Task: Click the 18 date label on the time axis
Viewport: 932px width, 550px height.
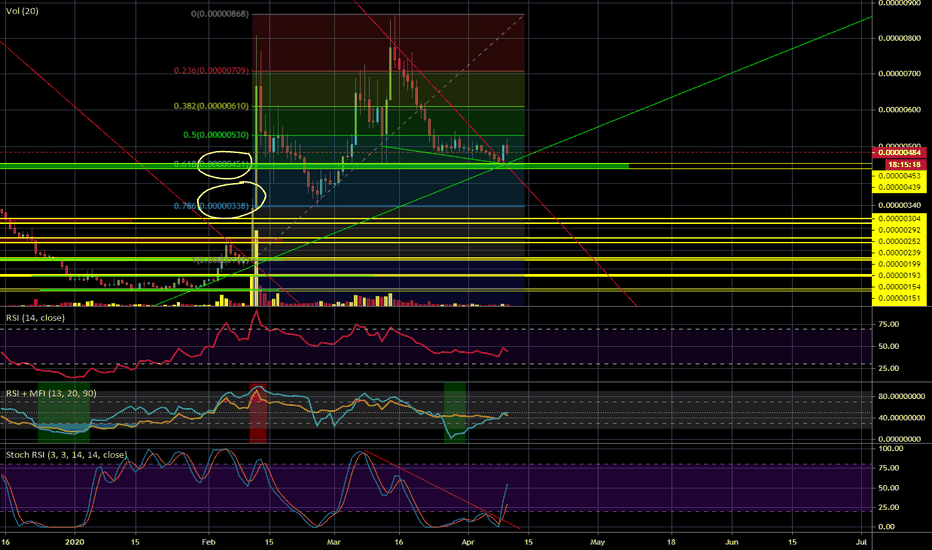Action: coord(671,542)
